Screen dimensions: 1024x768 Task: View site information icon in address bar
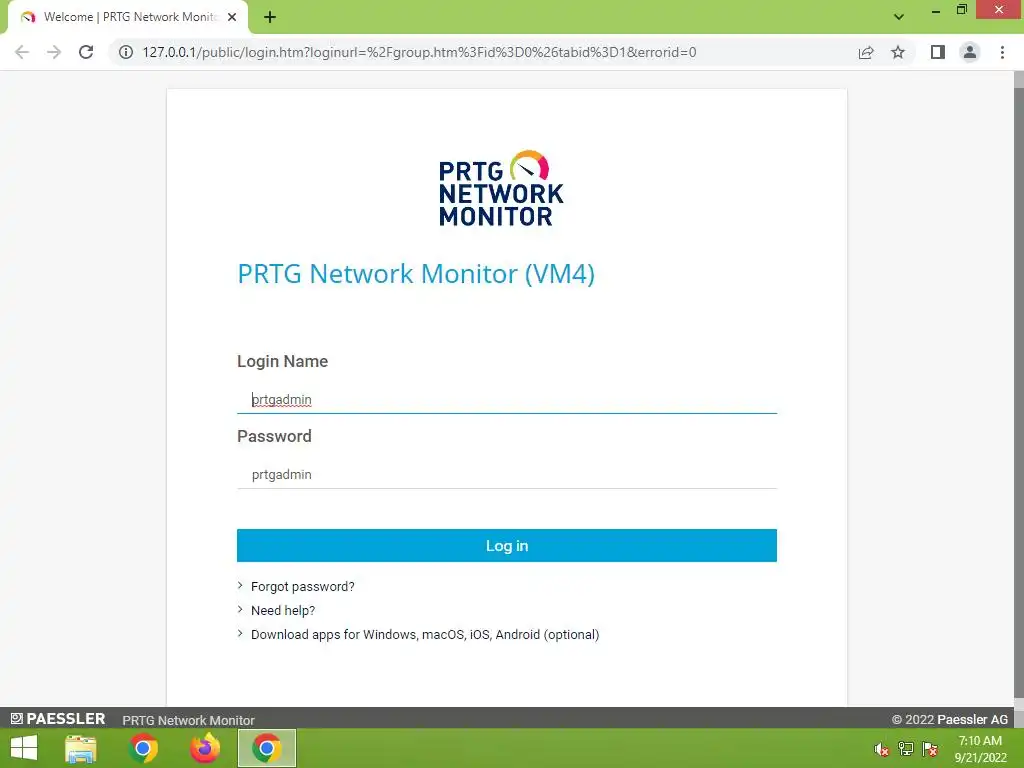tap(126, 52)
